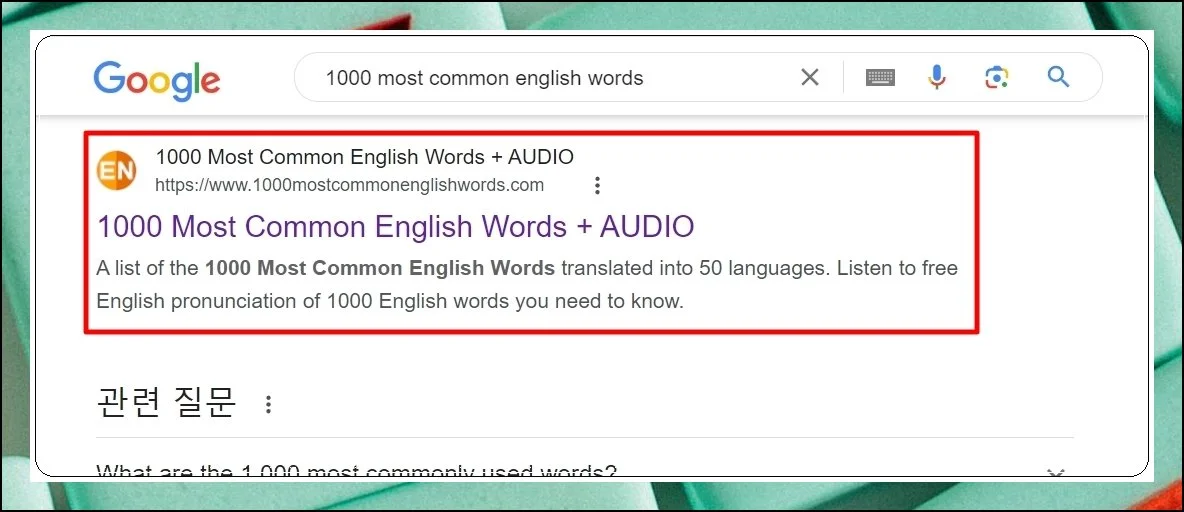
Task: Clear the search query with the X
Action: (810, 77)
